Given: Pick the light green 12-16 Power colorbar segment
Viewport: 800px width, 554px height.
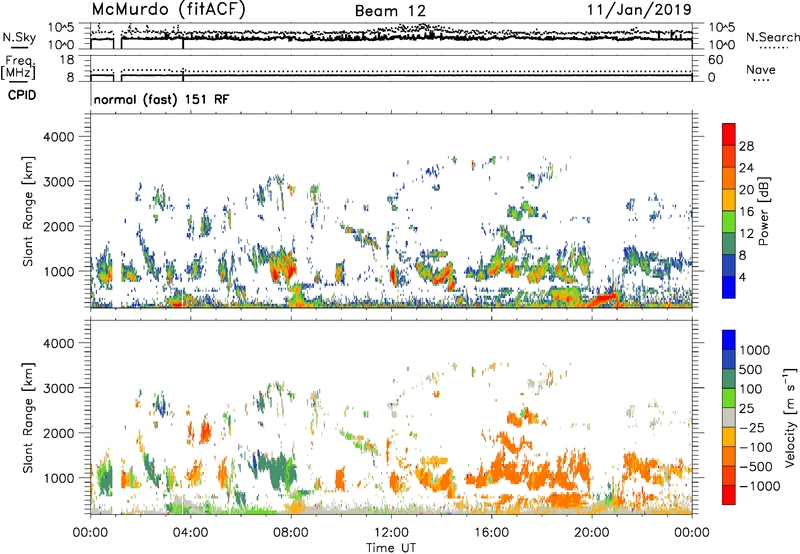Looking at the screenshot, I should click(729, 222).
